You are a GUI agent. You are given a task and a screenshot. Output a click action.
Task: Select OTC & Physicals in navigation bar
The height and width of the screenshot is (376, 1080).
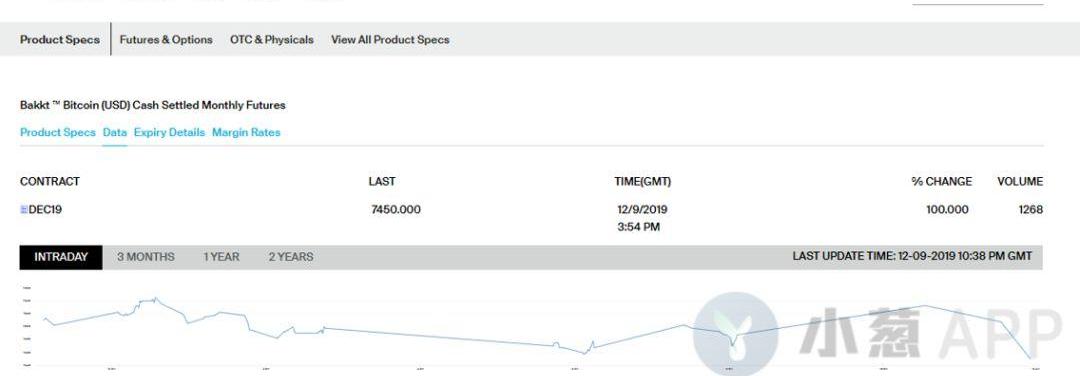coord(271,40)
